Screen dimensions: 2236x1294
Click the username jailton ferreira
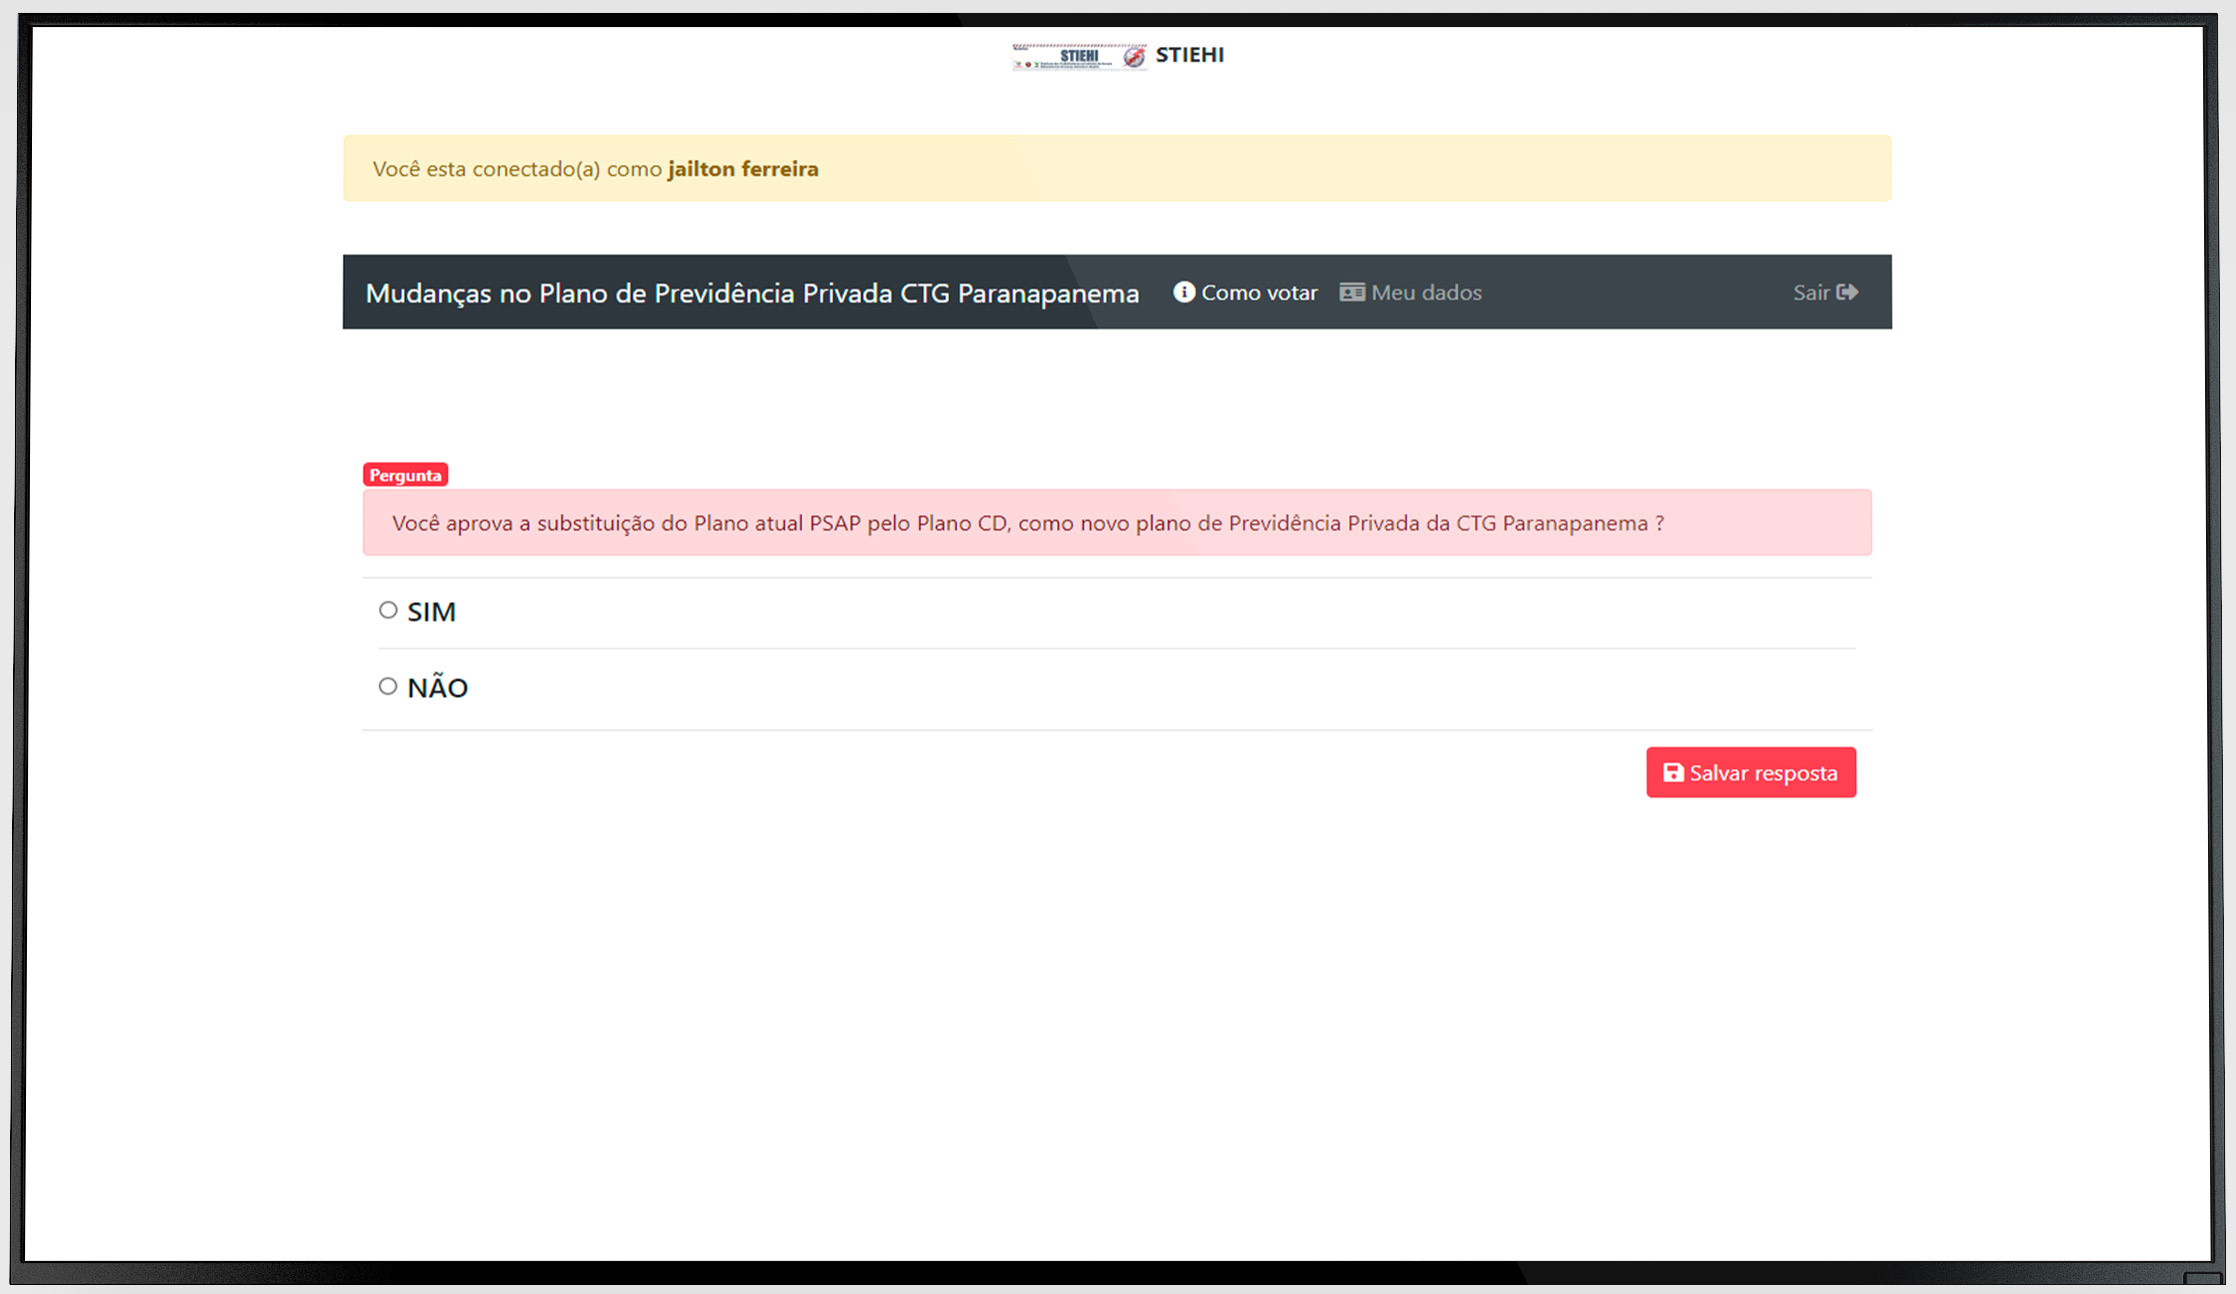coord(743,169)
